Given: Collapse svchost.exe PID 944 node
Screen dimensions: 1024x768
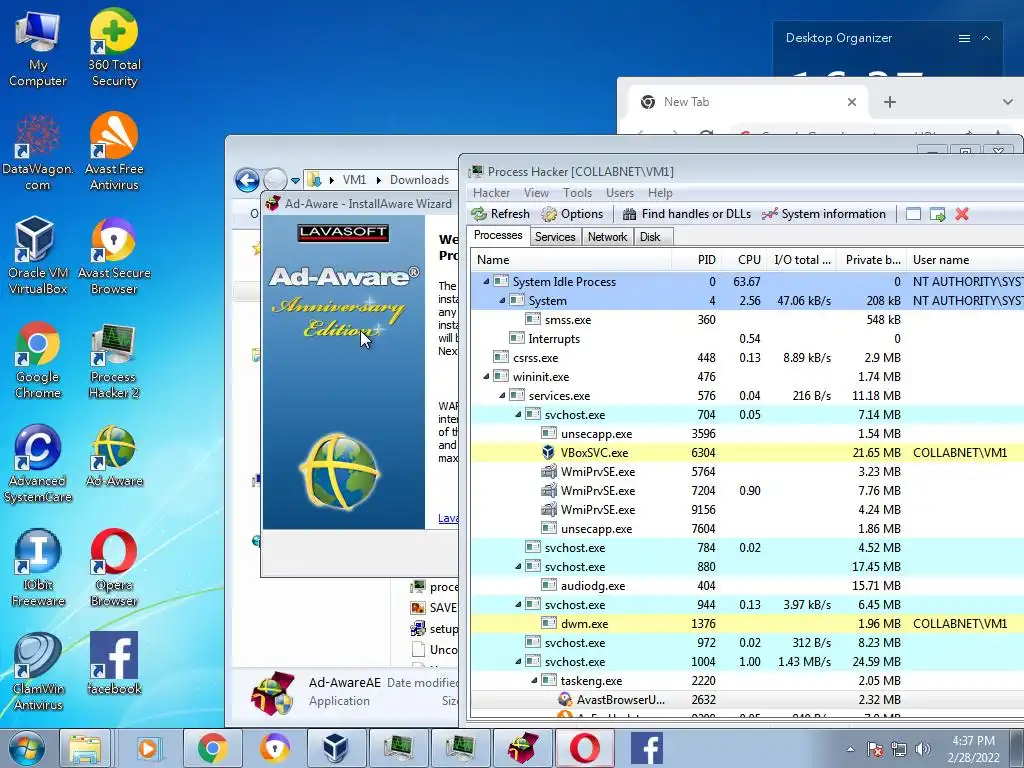Looking at the screenshot, I should coord(518,604).
